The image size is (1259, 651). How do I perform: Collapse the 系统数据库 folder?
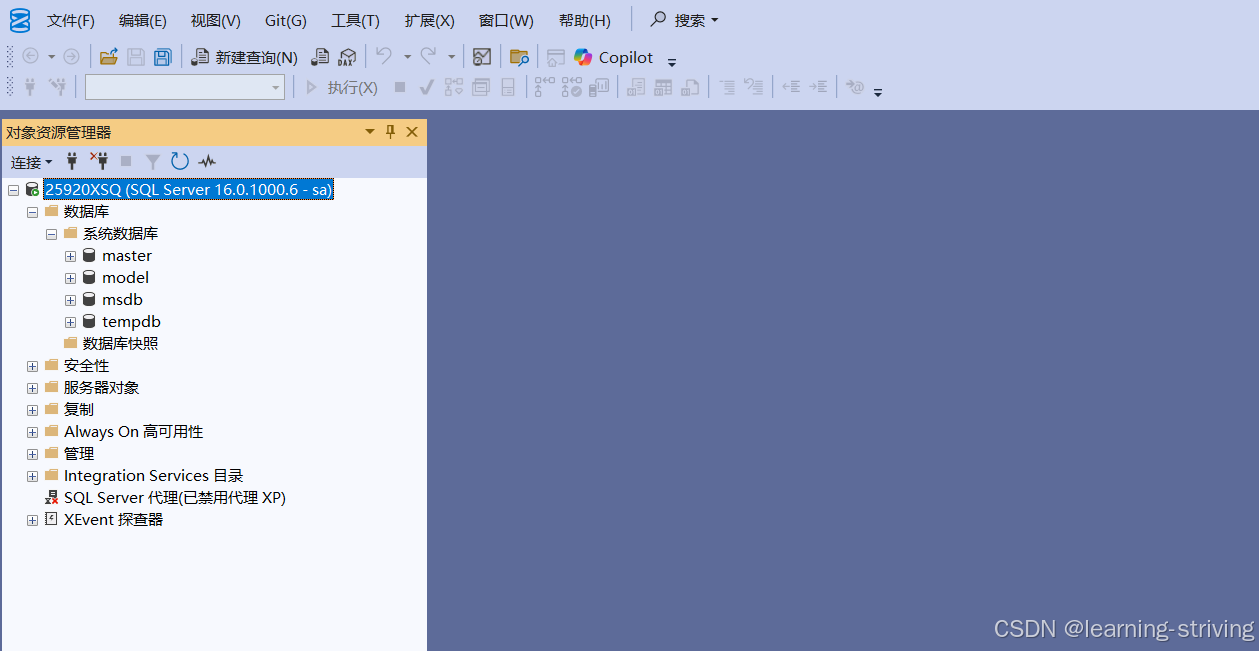coord(52,234)
